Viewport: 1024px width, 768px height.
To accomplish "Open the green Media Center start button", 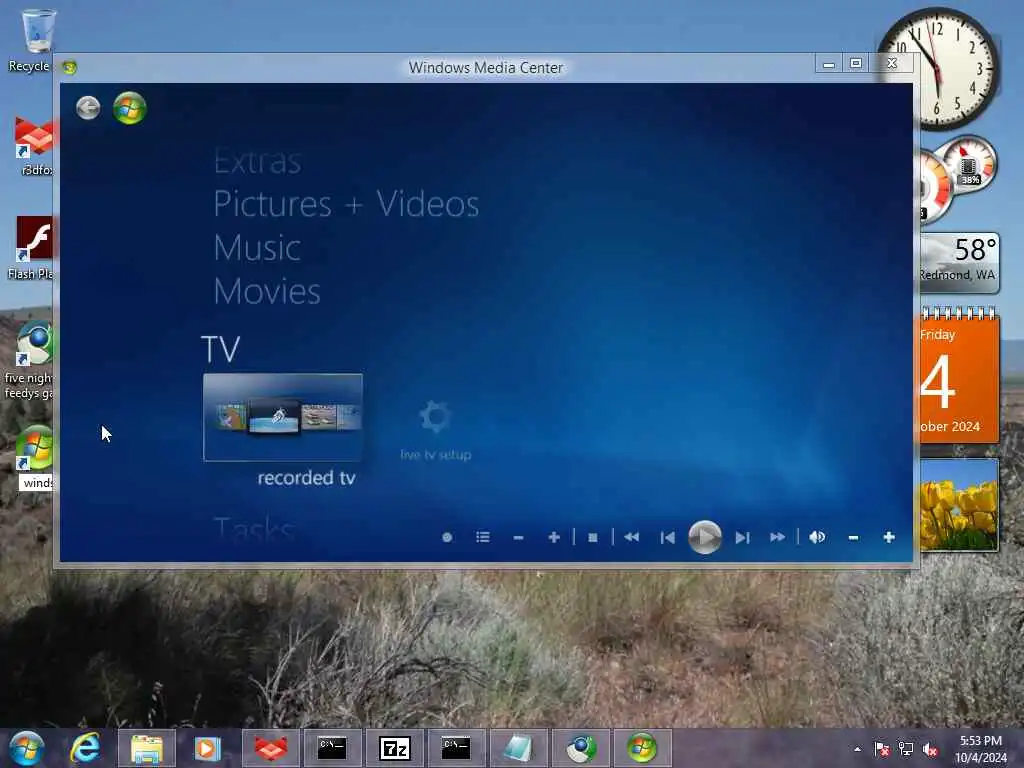I will pyautogui.click(x=129, y=108).
